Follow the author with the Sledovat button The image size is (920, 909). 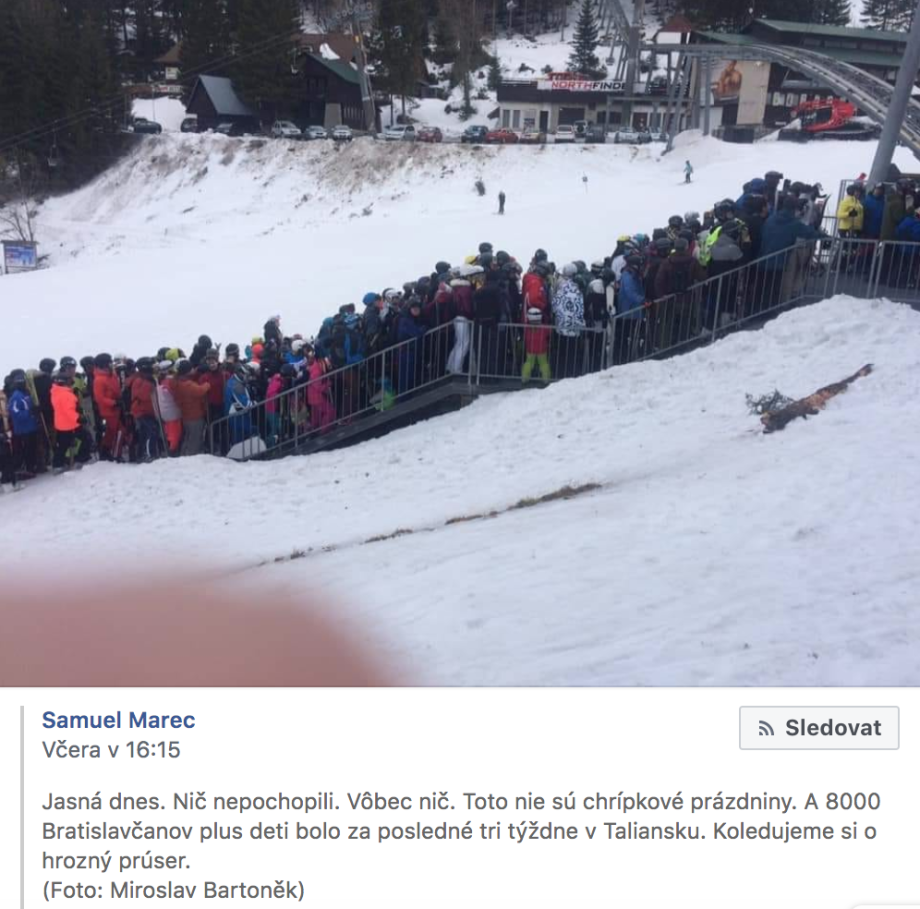[x=819, y=728]
